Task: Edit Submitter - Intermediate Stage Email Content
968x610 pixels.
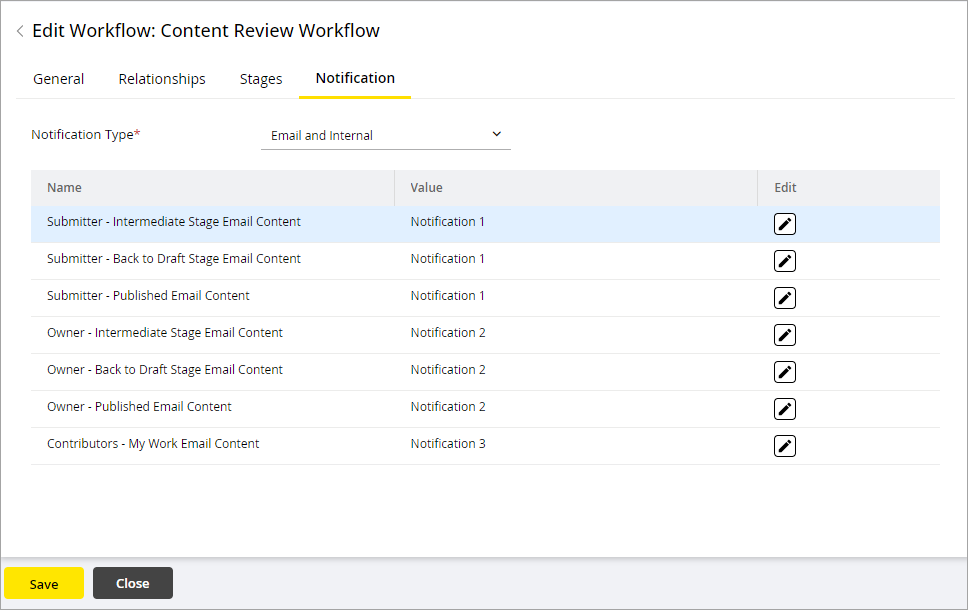Action: click(784, 224)
